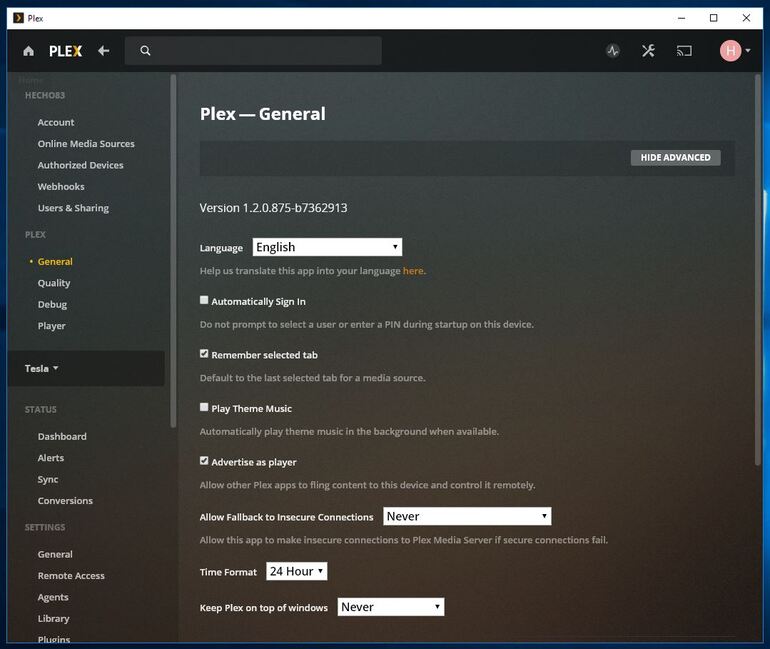This screenshot has width=770, height=649.
Task: Click the sidebar scrollbar
Action: pos(173,250)
